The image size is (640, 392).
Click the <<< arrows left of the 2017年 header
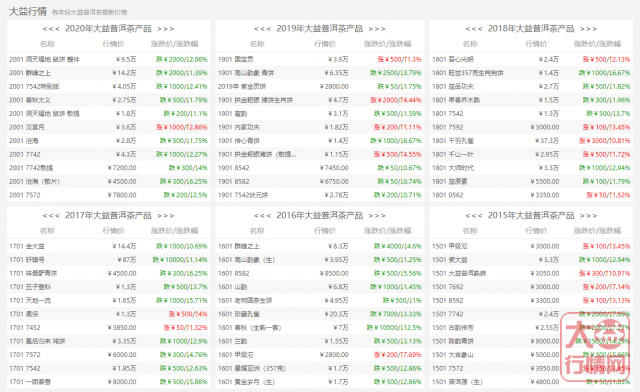point(51,216)
